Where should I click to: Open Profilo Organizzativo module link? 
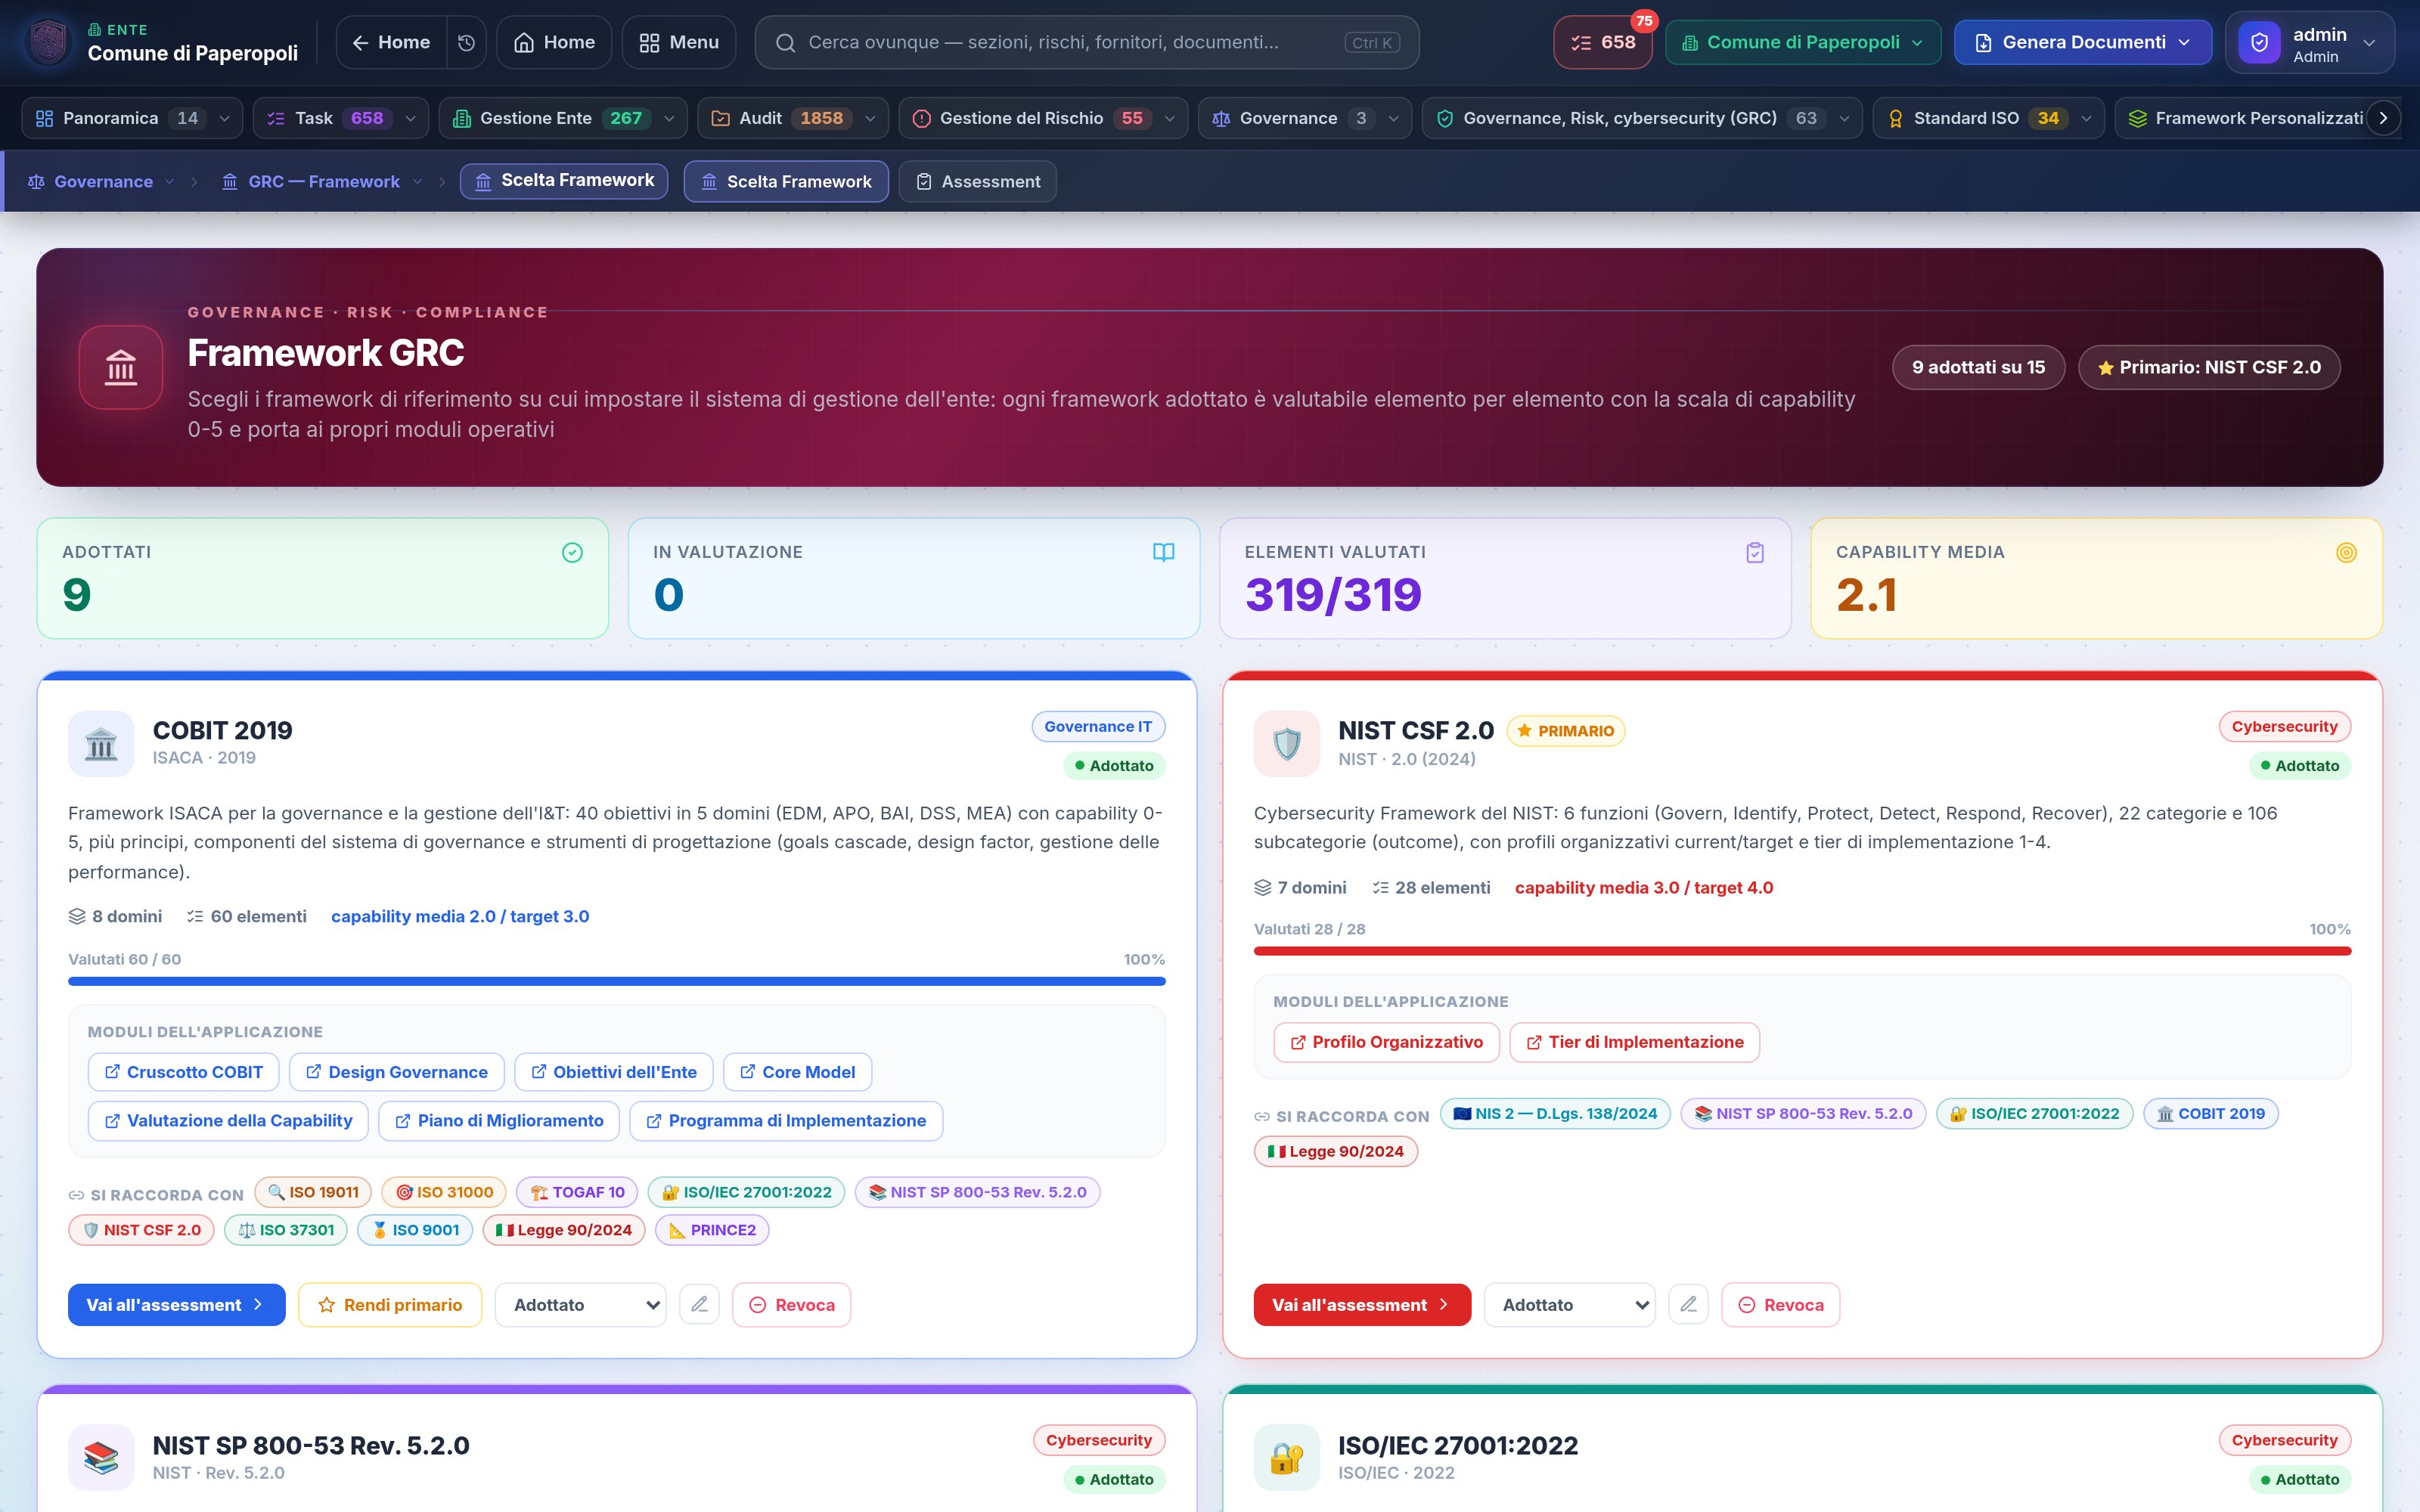(1386, 1042)
